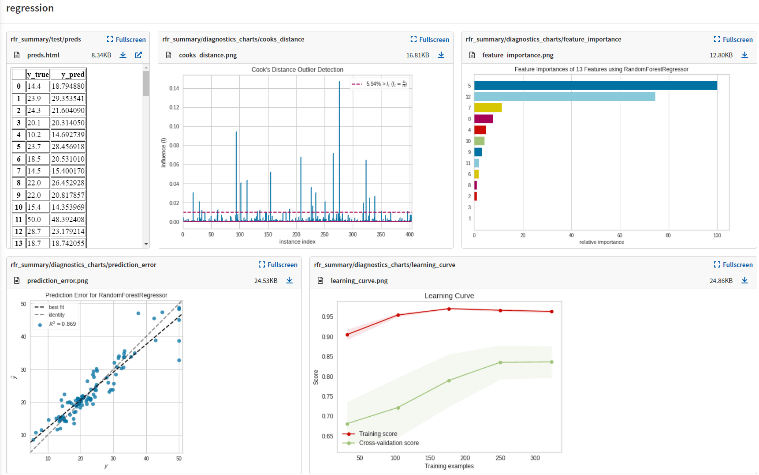Click the cooks_distance.png file icon
Viewport: 759px width, 475px height.
coord(168,55)
